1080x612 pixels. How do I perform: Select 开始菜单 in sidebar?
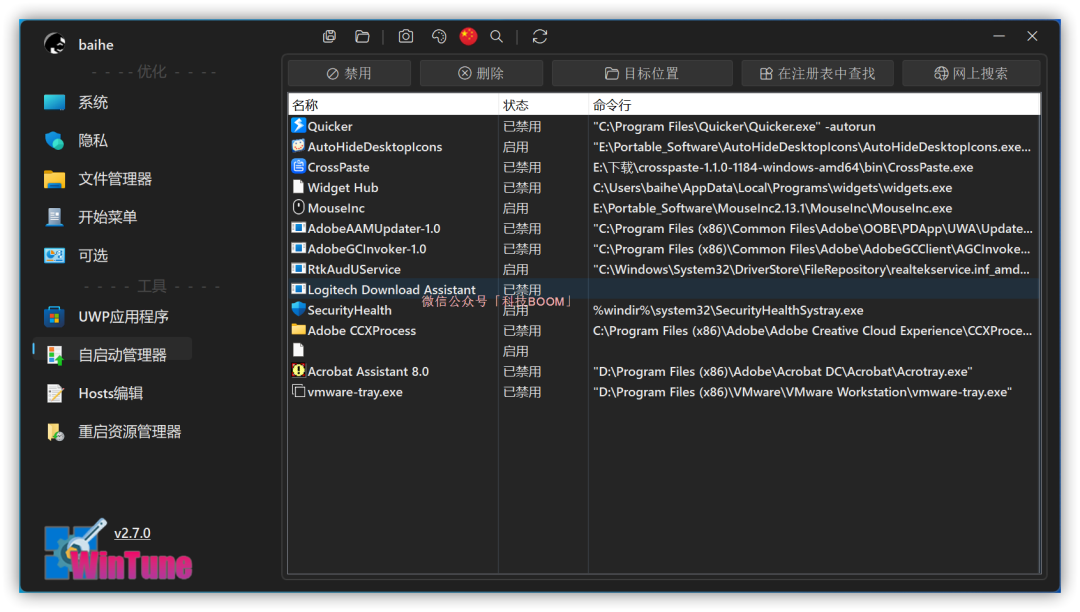[x=90, y=217]
